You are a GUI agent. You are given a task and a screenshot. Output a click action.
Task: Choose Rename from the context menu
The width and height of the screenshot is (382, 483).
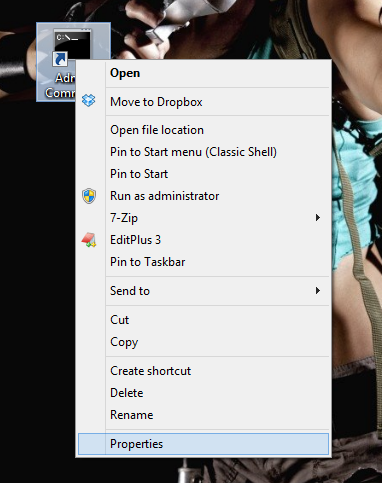coord(203,415)
